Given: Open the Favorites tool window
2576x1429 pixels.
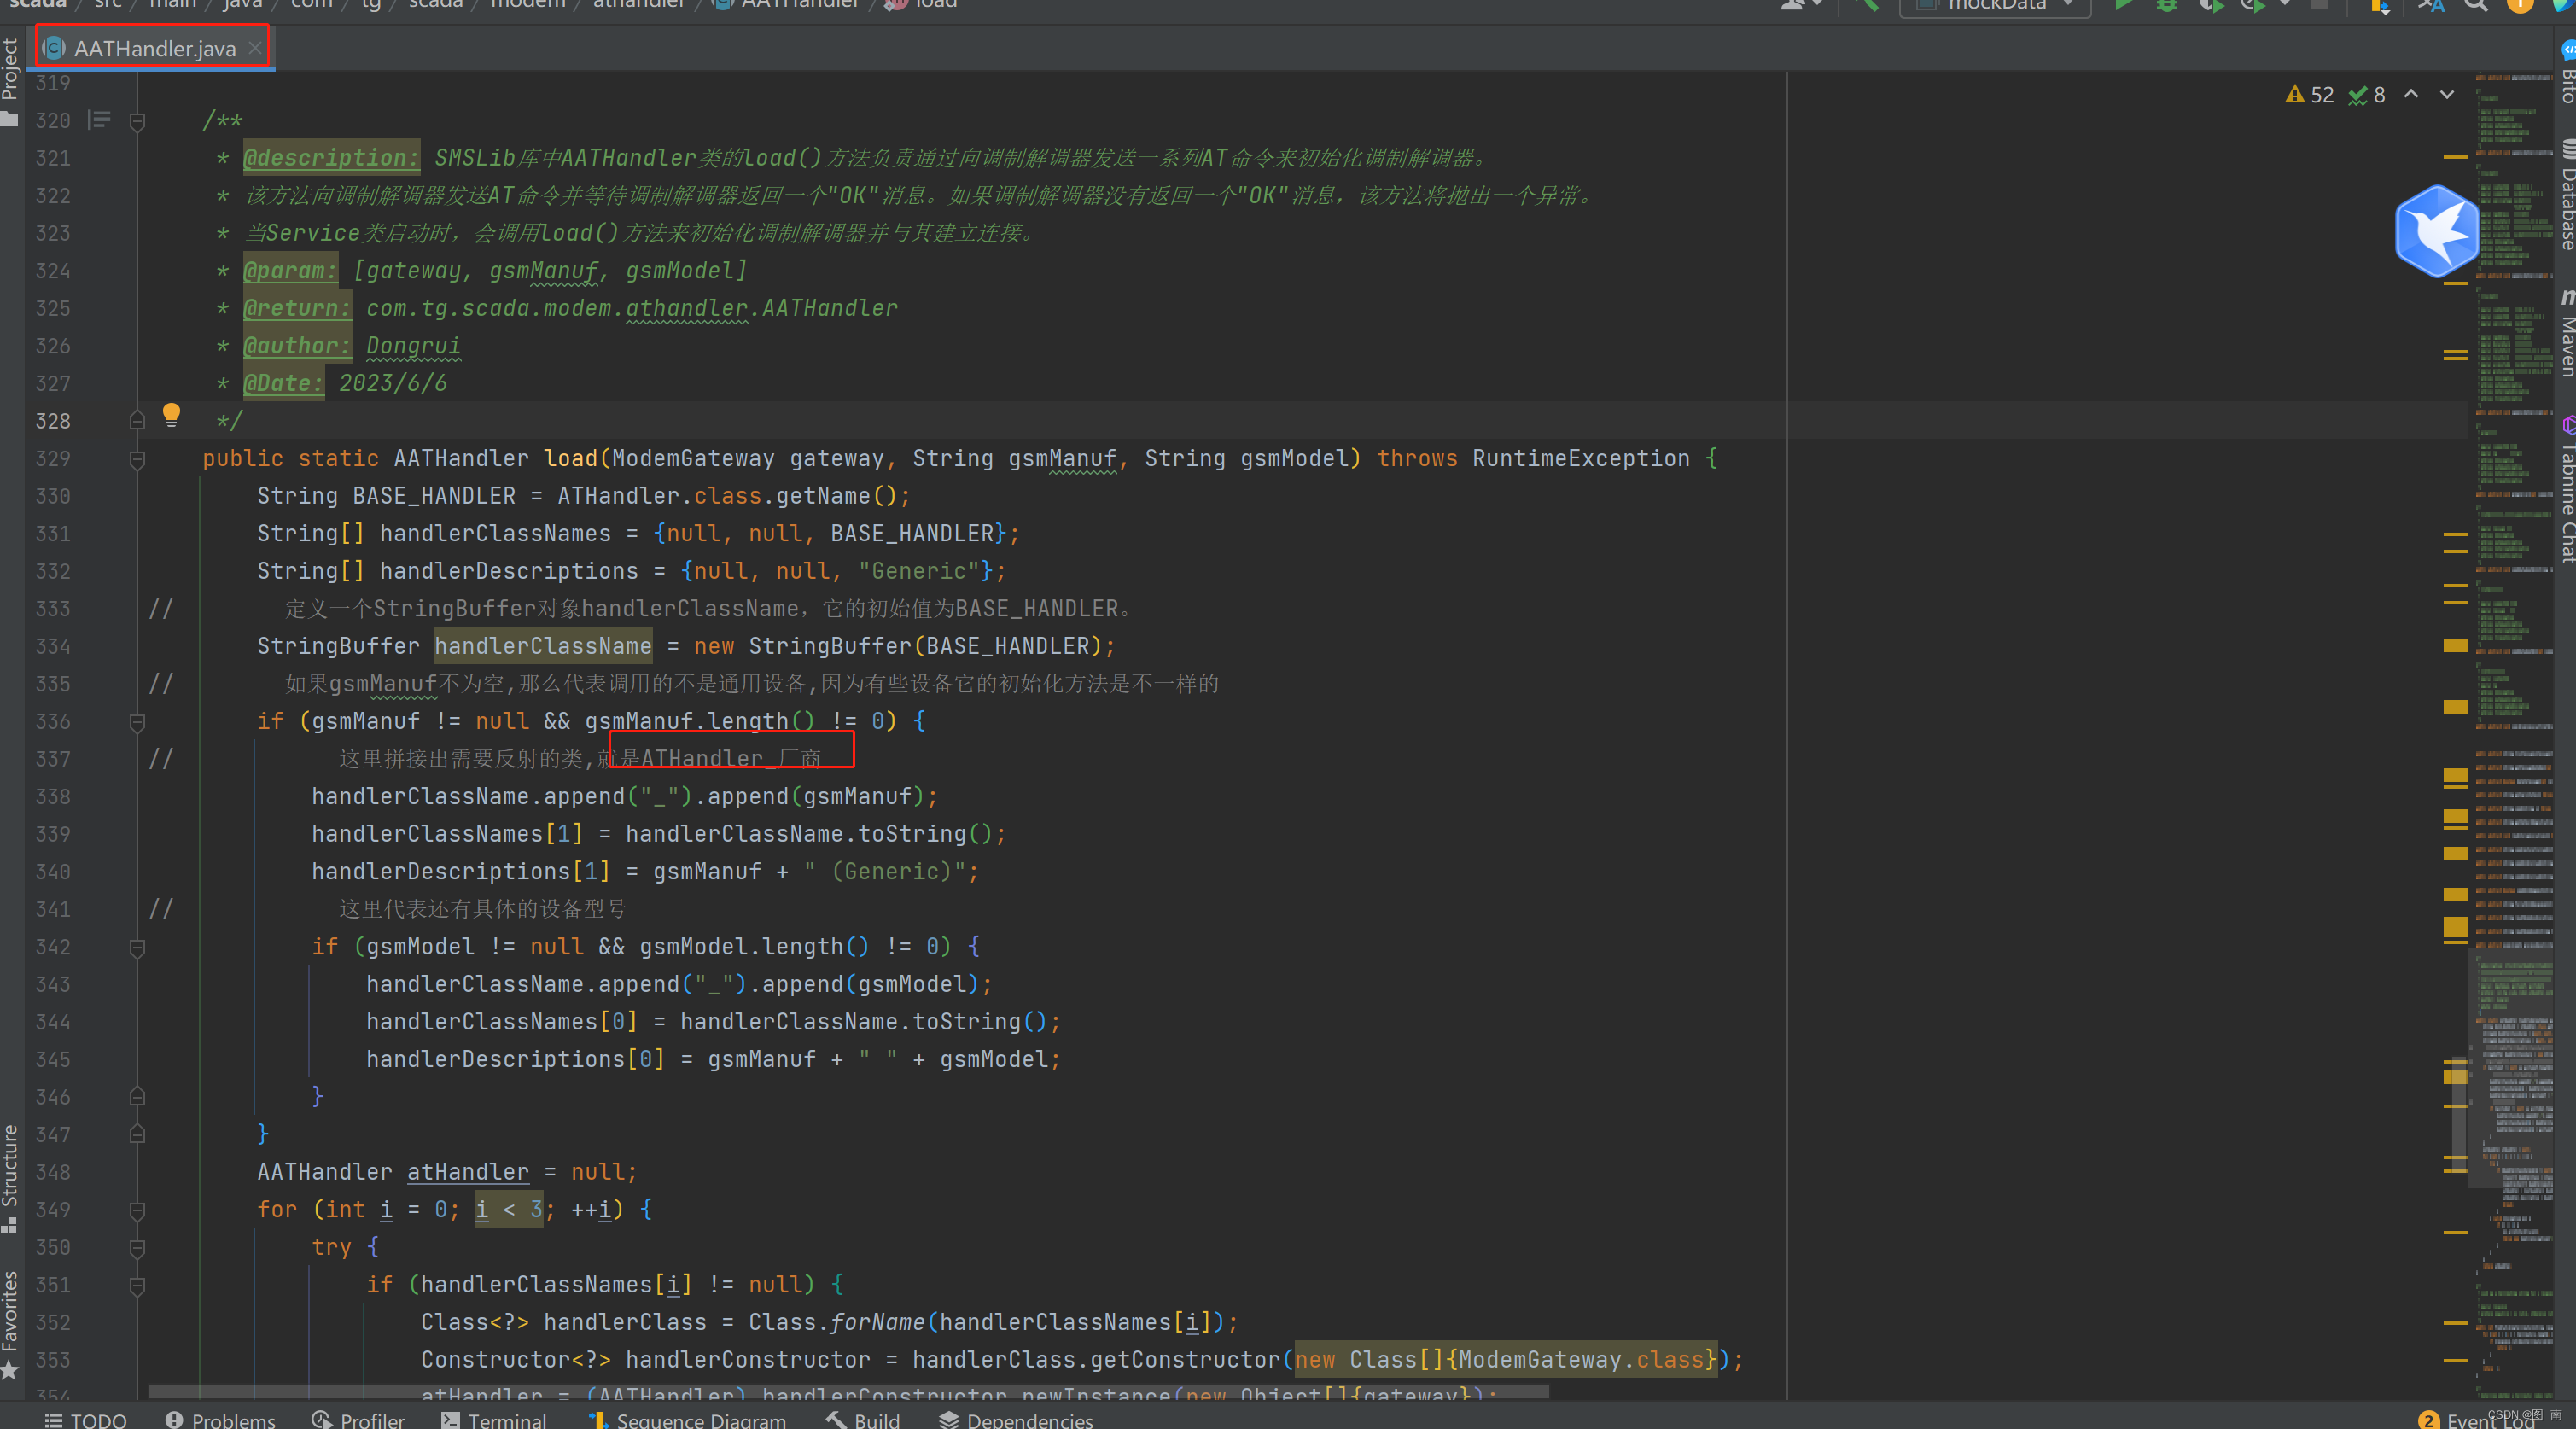Looking at the screenshot, I should [x=11, y=1325].
